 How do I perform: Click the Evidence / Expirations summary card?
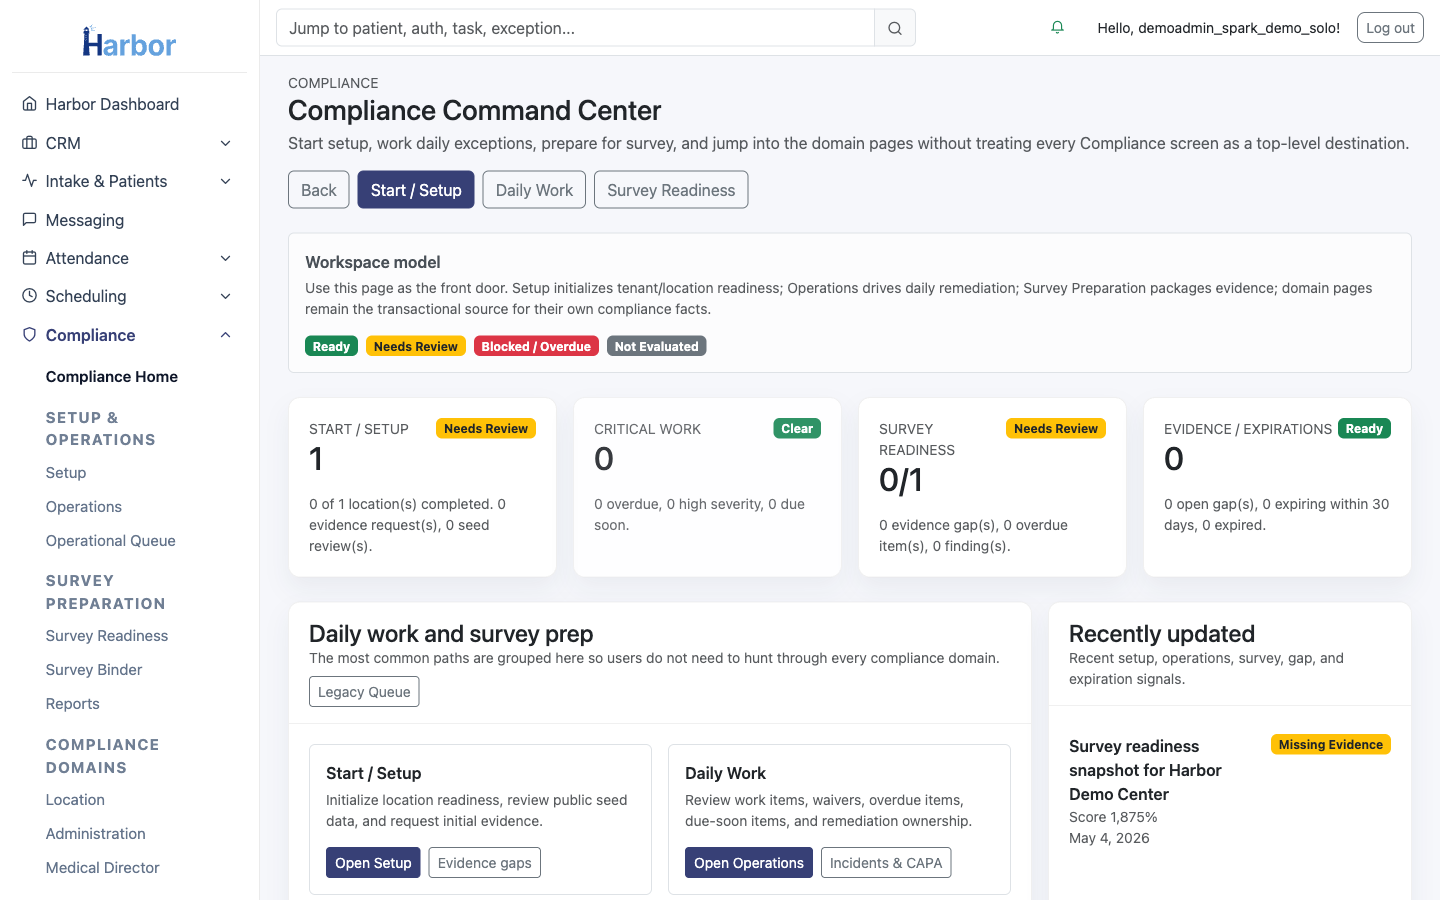pos(1277,487)
